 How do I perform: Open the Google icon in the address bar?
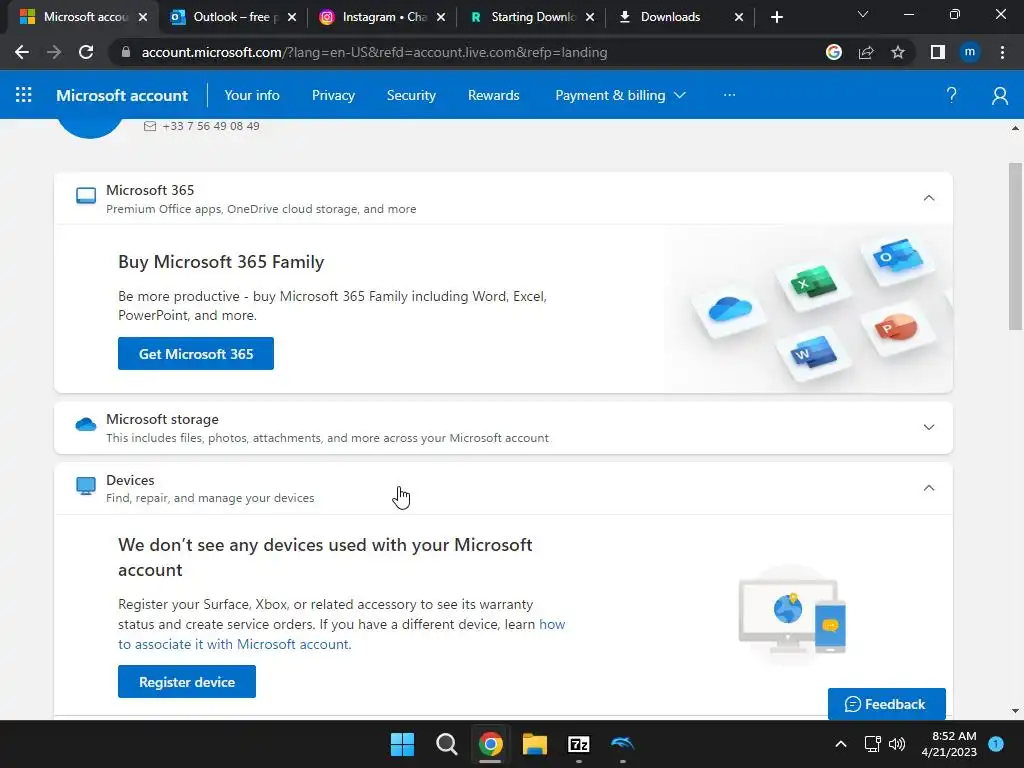(x=834, y=52)
